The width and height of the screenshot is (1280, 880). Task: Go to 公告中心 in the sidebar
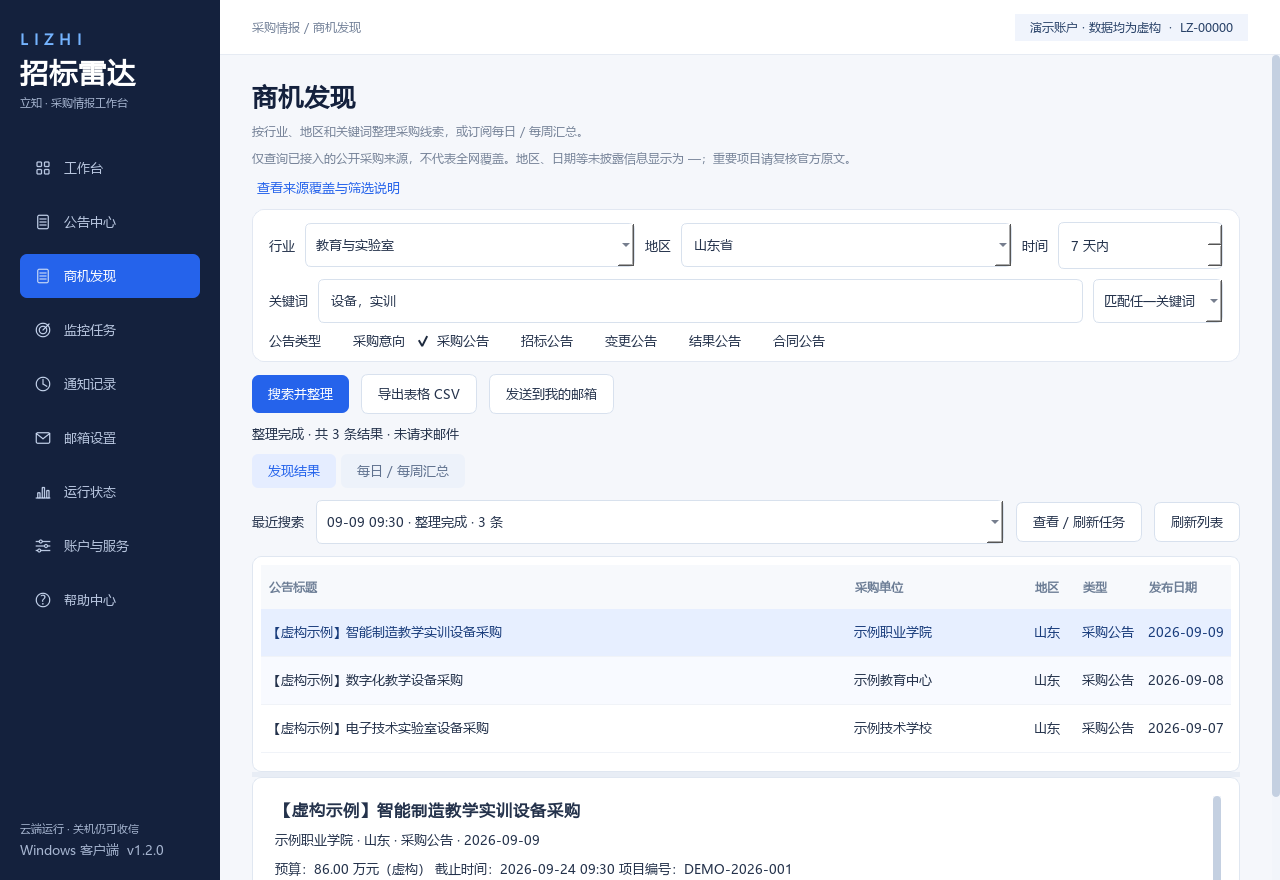(x=110, y=222)
